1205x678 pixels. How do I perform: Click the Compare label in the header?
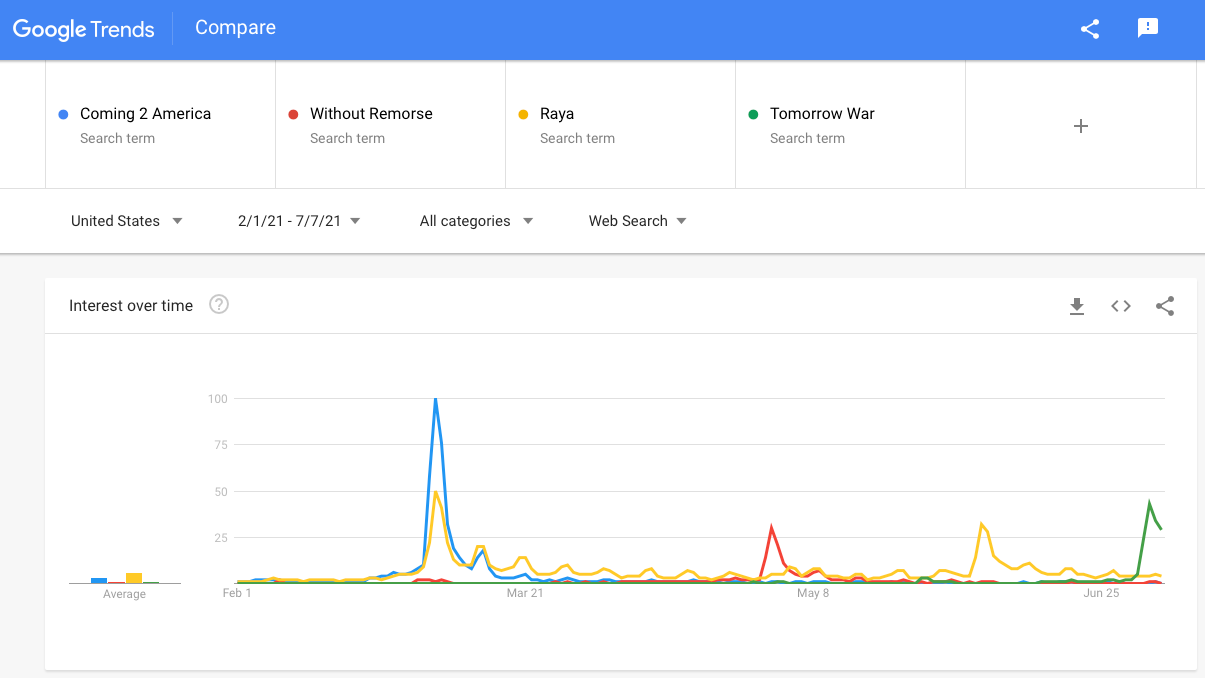pos(235,28)
